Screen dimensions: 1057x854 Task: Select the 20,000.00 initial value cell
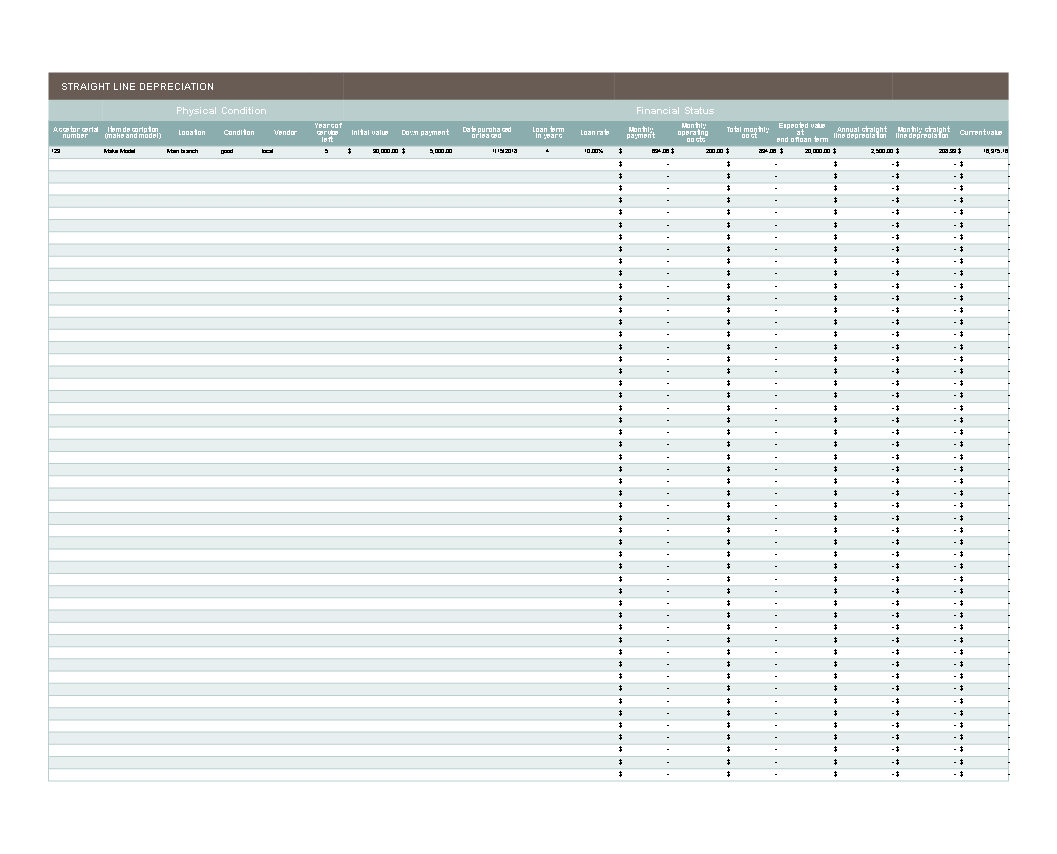click(x=373, y=151)
